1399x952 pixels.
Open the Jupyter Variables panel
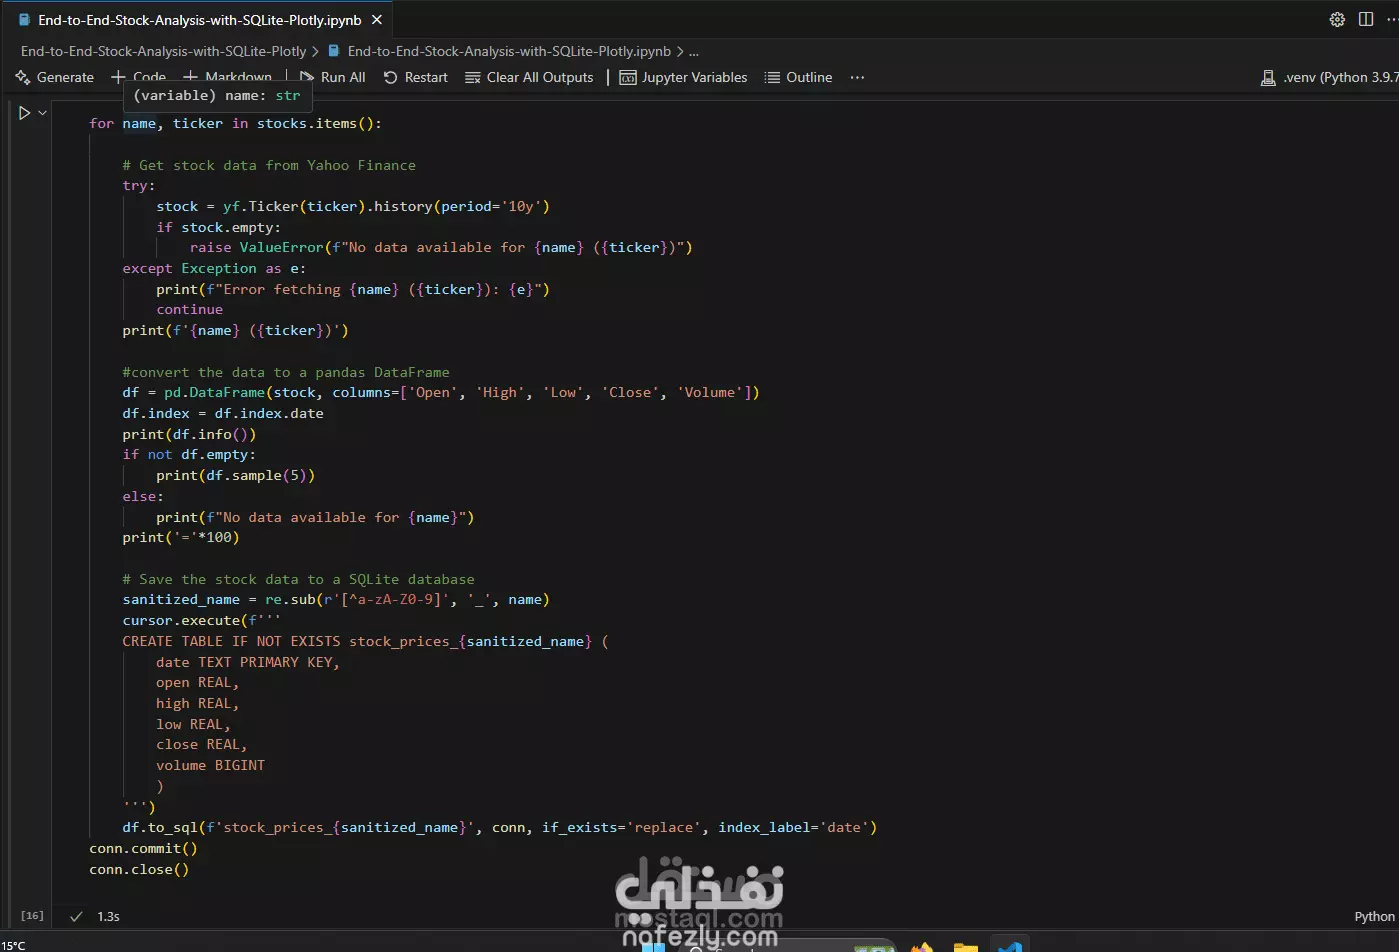[683, 77]
